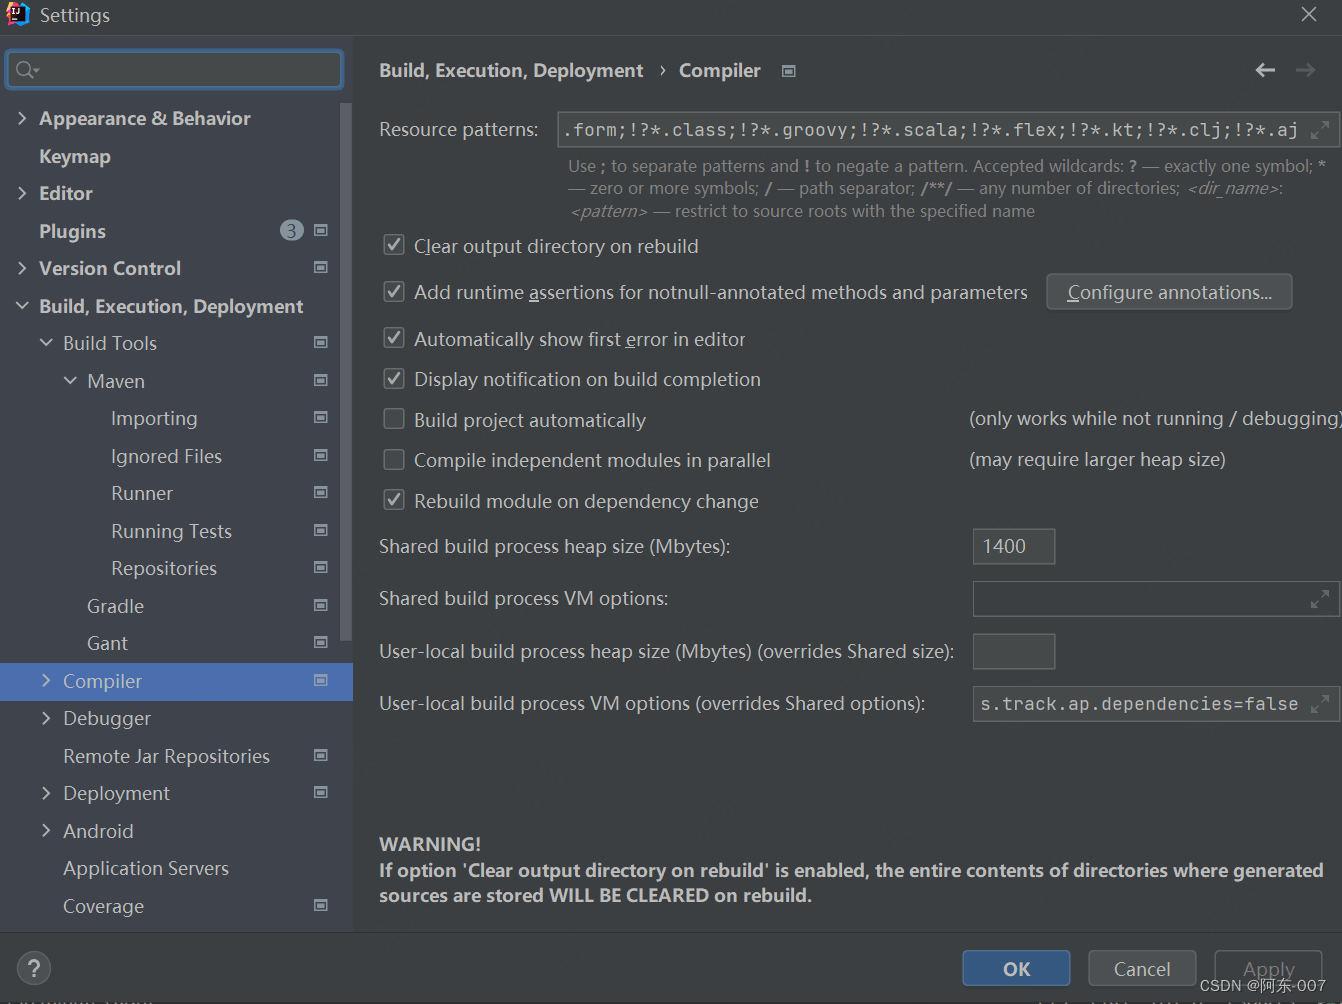
Task: Expand Appearance & Behavior section
Action: pyautogui.click(x=22, y=118)
